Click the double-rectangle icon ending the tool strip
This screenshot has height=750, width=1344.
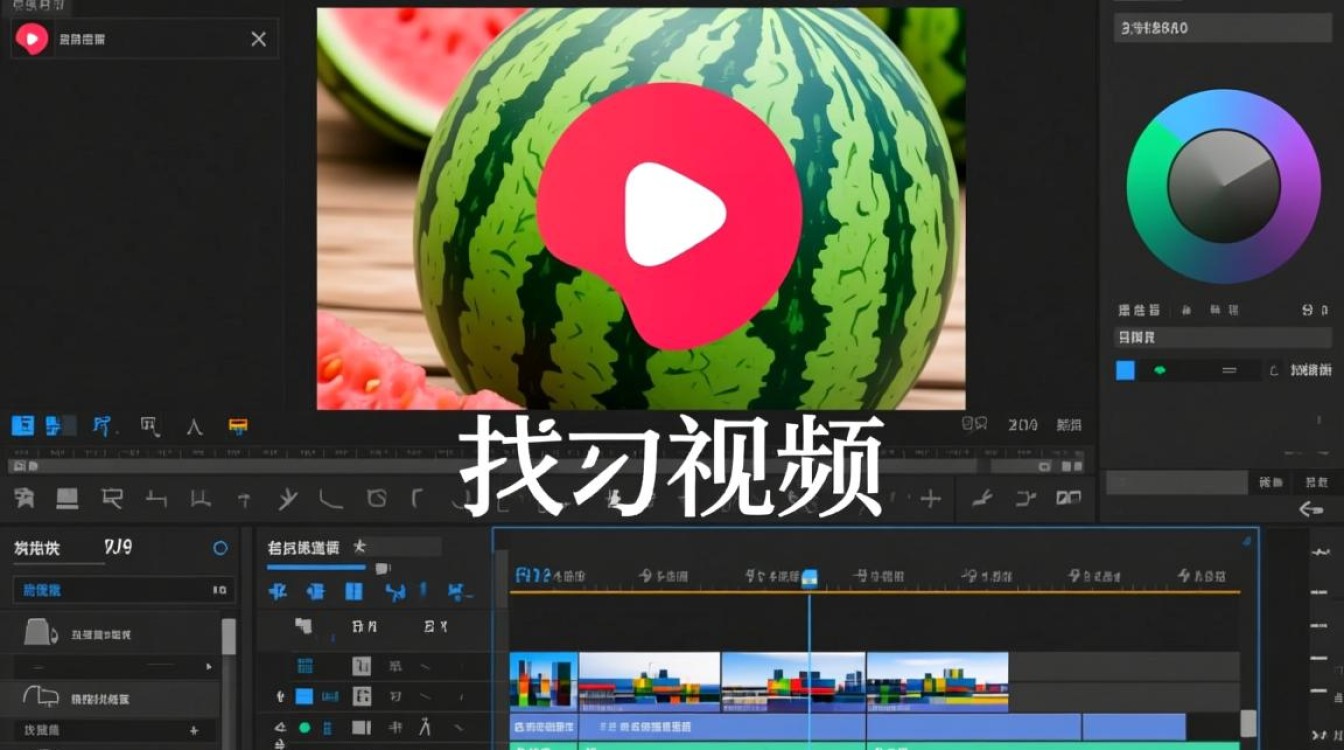point(1069,497)
